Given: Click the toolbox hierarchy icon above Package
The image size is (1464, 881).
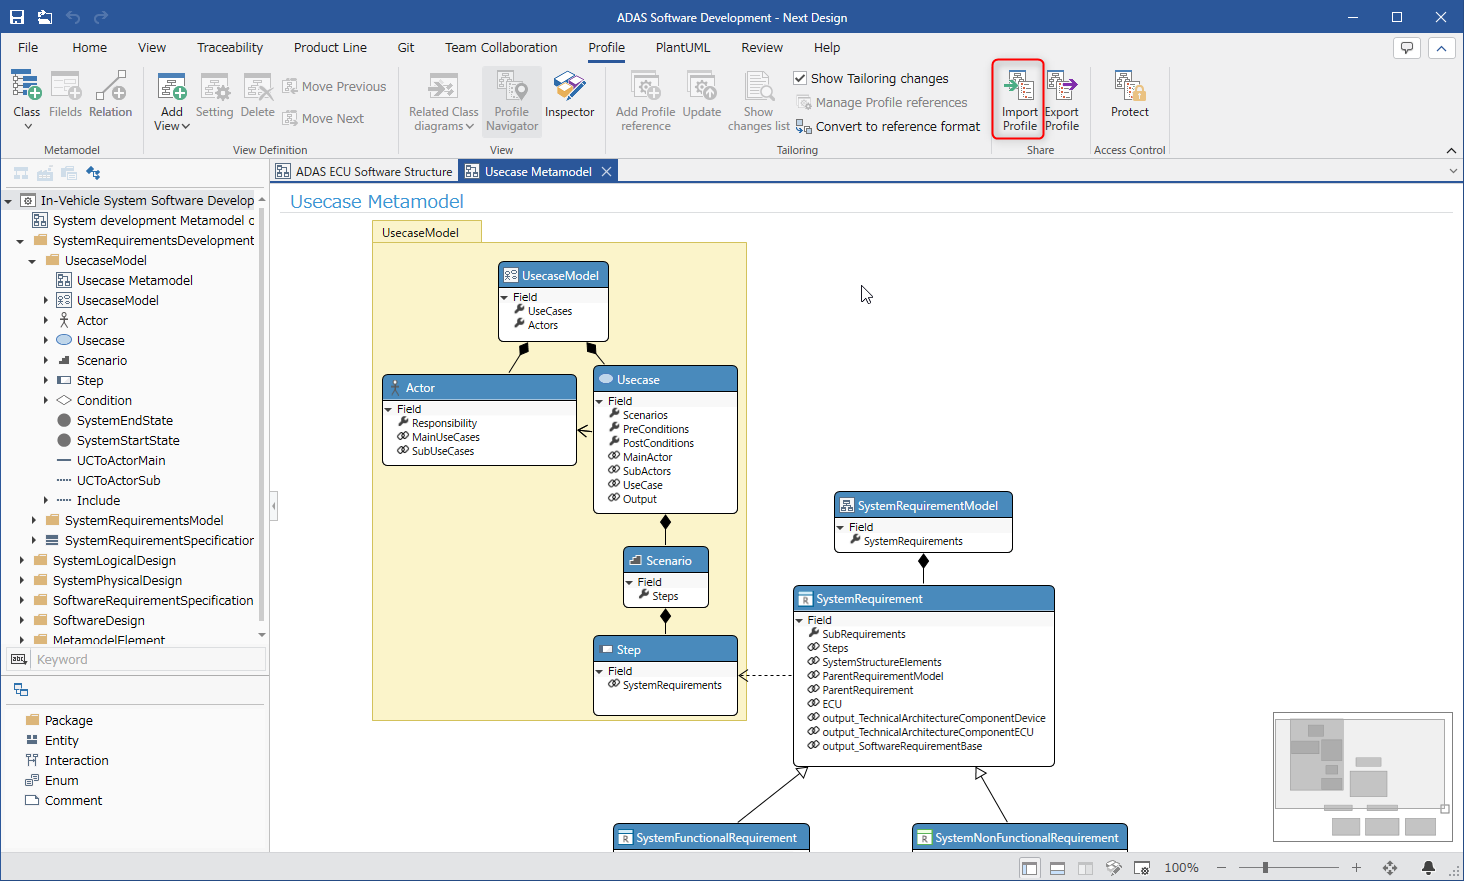Looking at the screenshot, I should click(x=21, y=690).
